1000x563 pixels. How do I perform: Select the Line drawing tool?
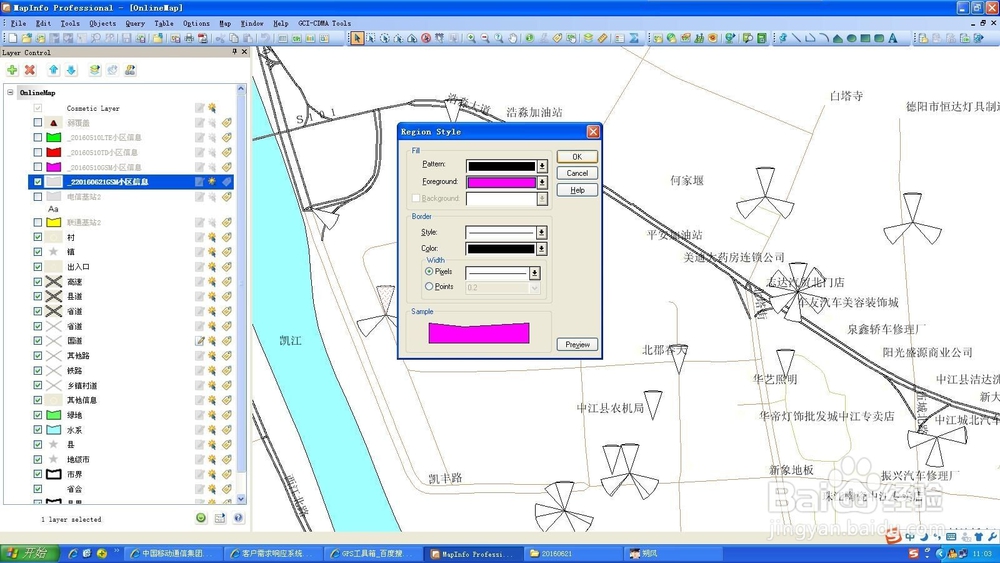(x=797, y=38)
